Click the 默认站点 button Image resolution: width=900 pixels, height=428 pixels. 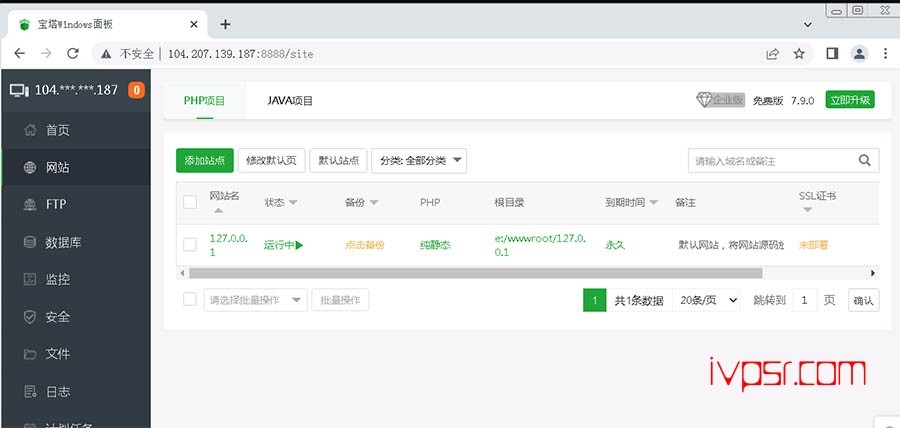point(338,161)
